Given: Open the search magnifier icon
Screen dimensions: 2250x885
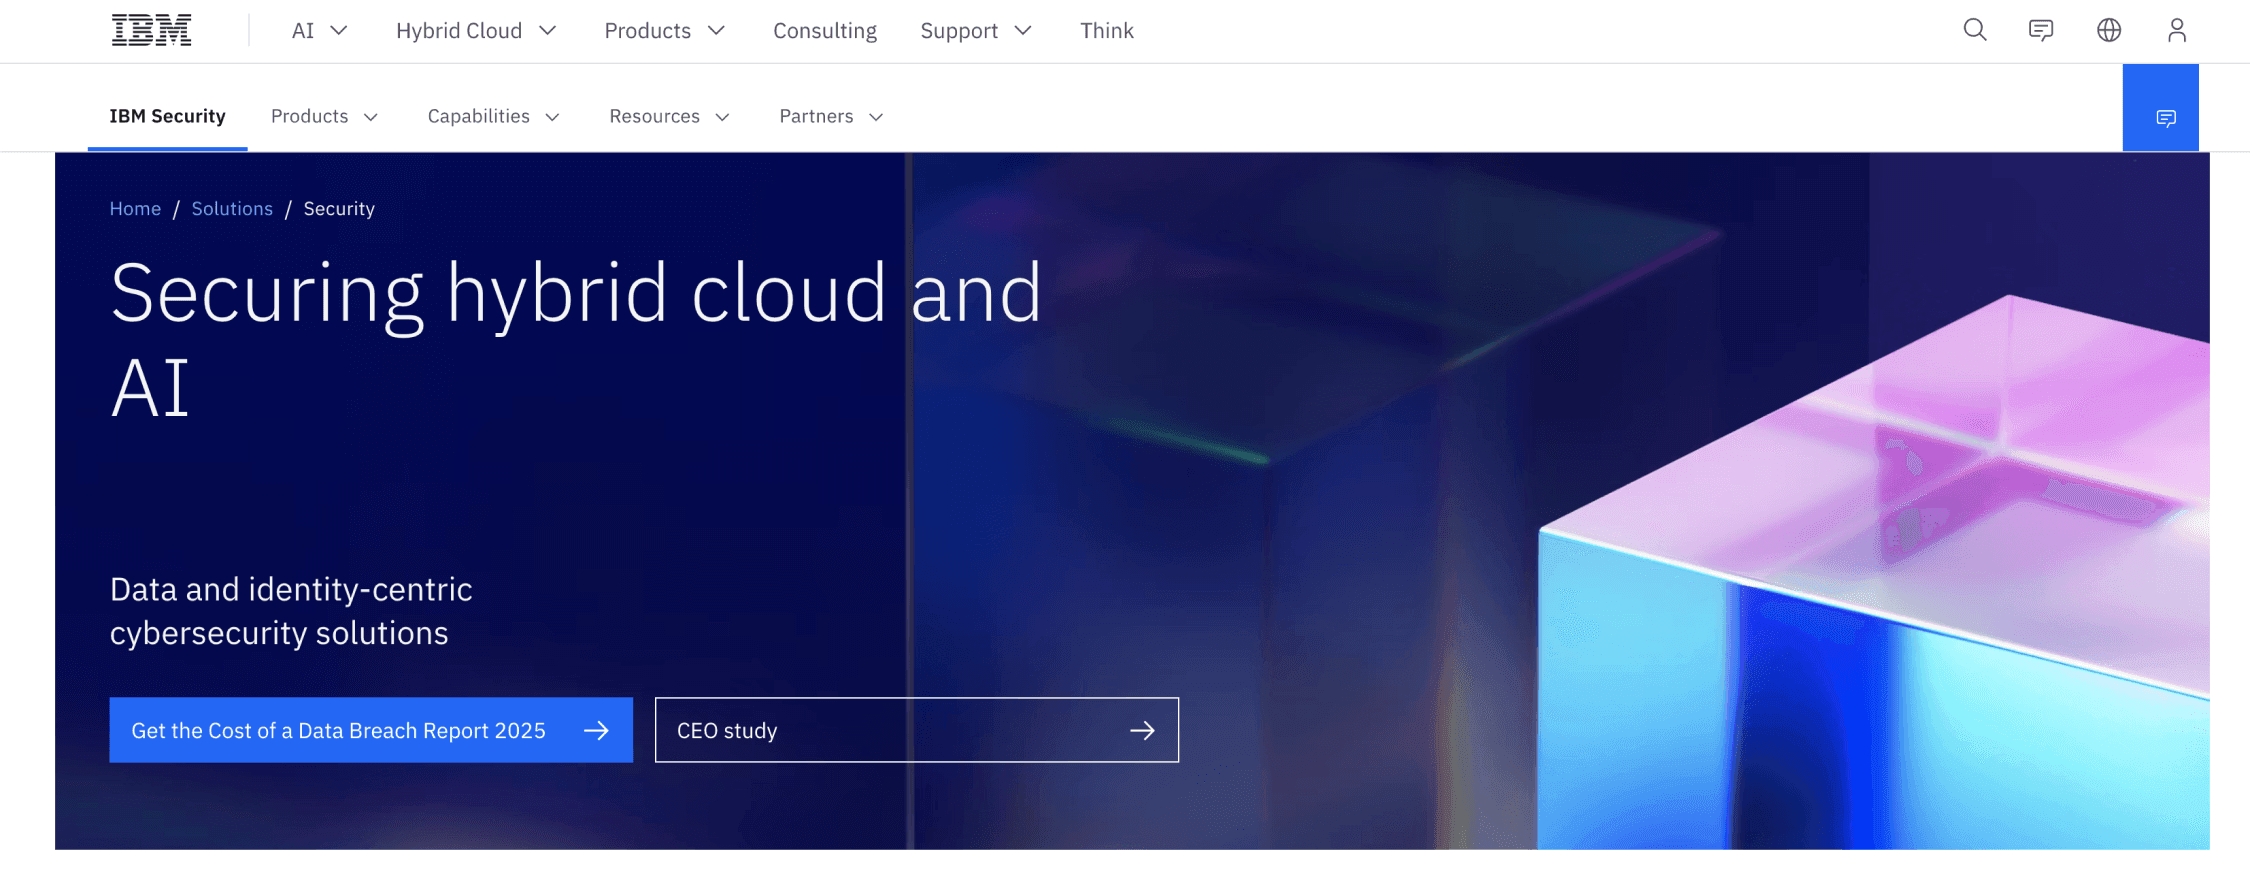Looking at the screenshot, I should [1974, 31].
